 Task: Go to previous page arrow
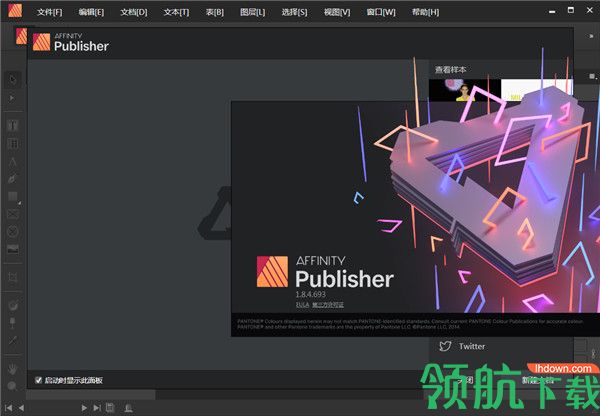coord(21,408)
